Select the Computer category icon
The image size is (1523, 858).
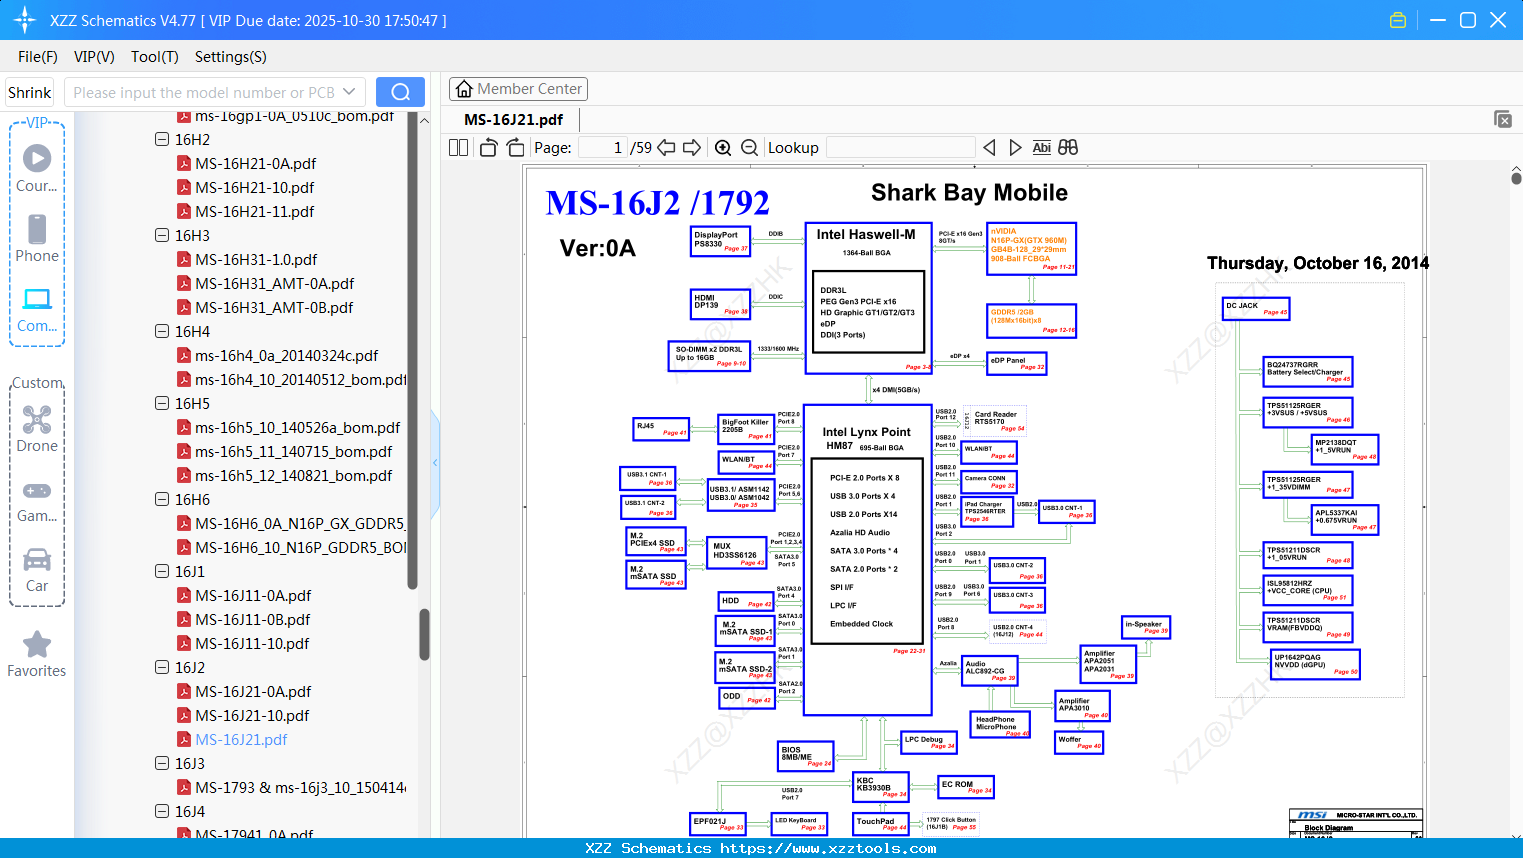tap(37, 309)
